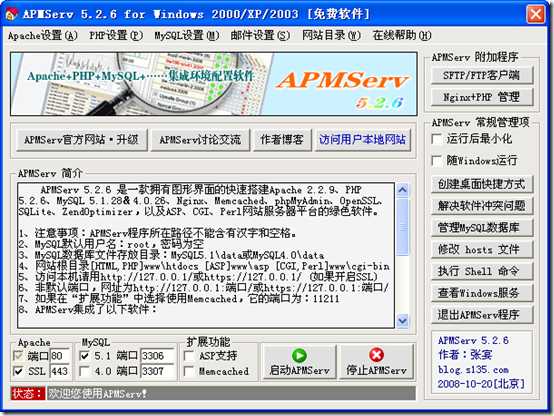
Task: Toggle the Apache SSL checkbox
Action: click(18, 371)
